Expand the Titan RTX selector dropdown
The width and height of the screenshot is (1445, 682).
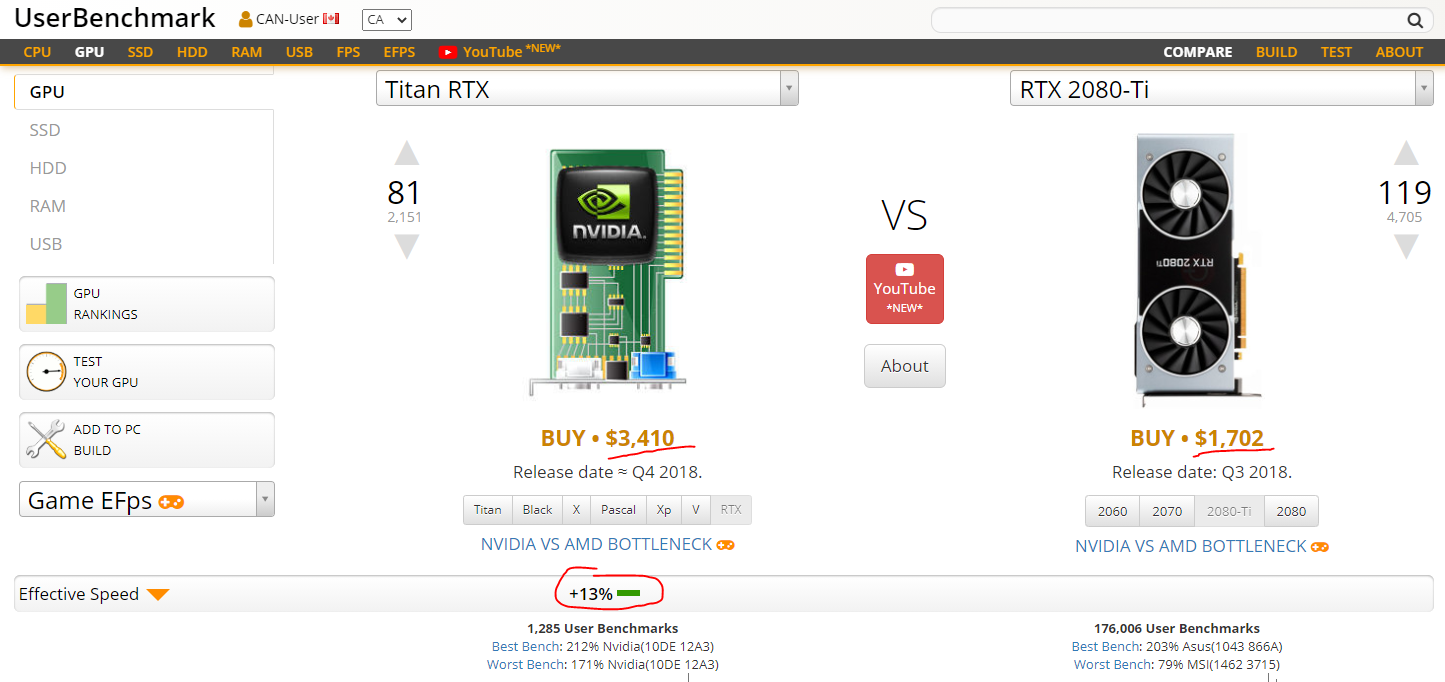(789, 89)
